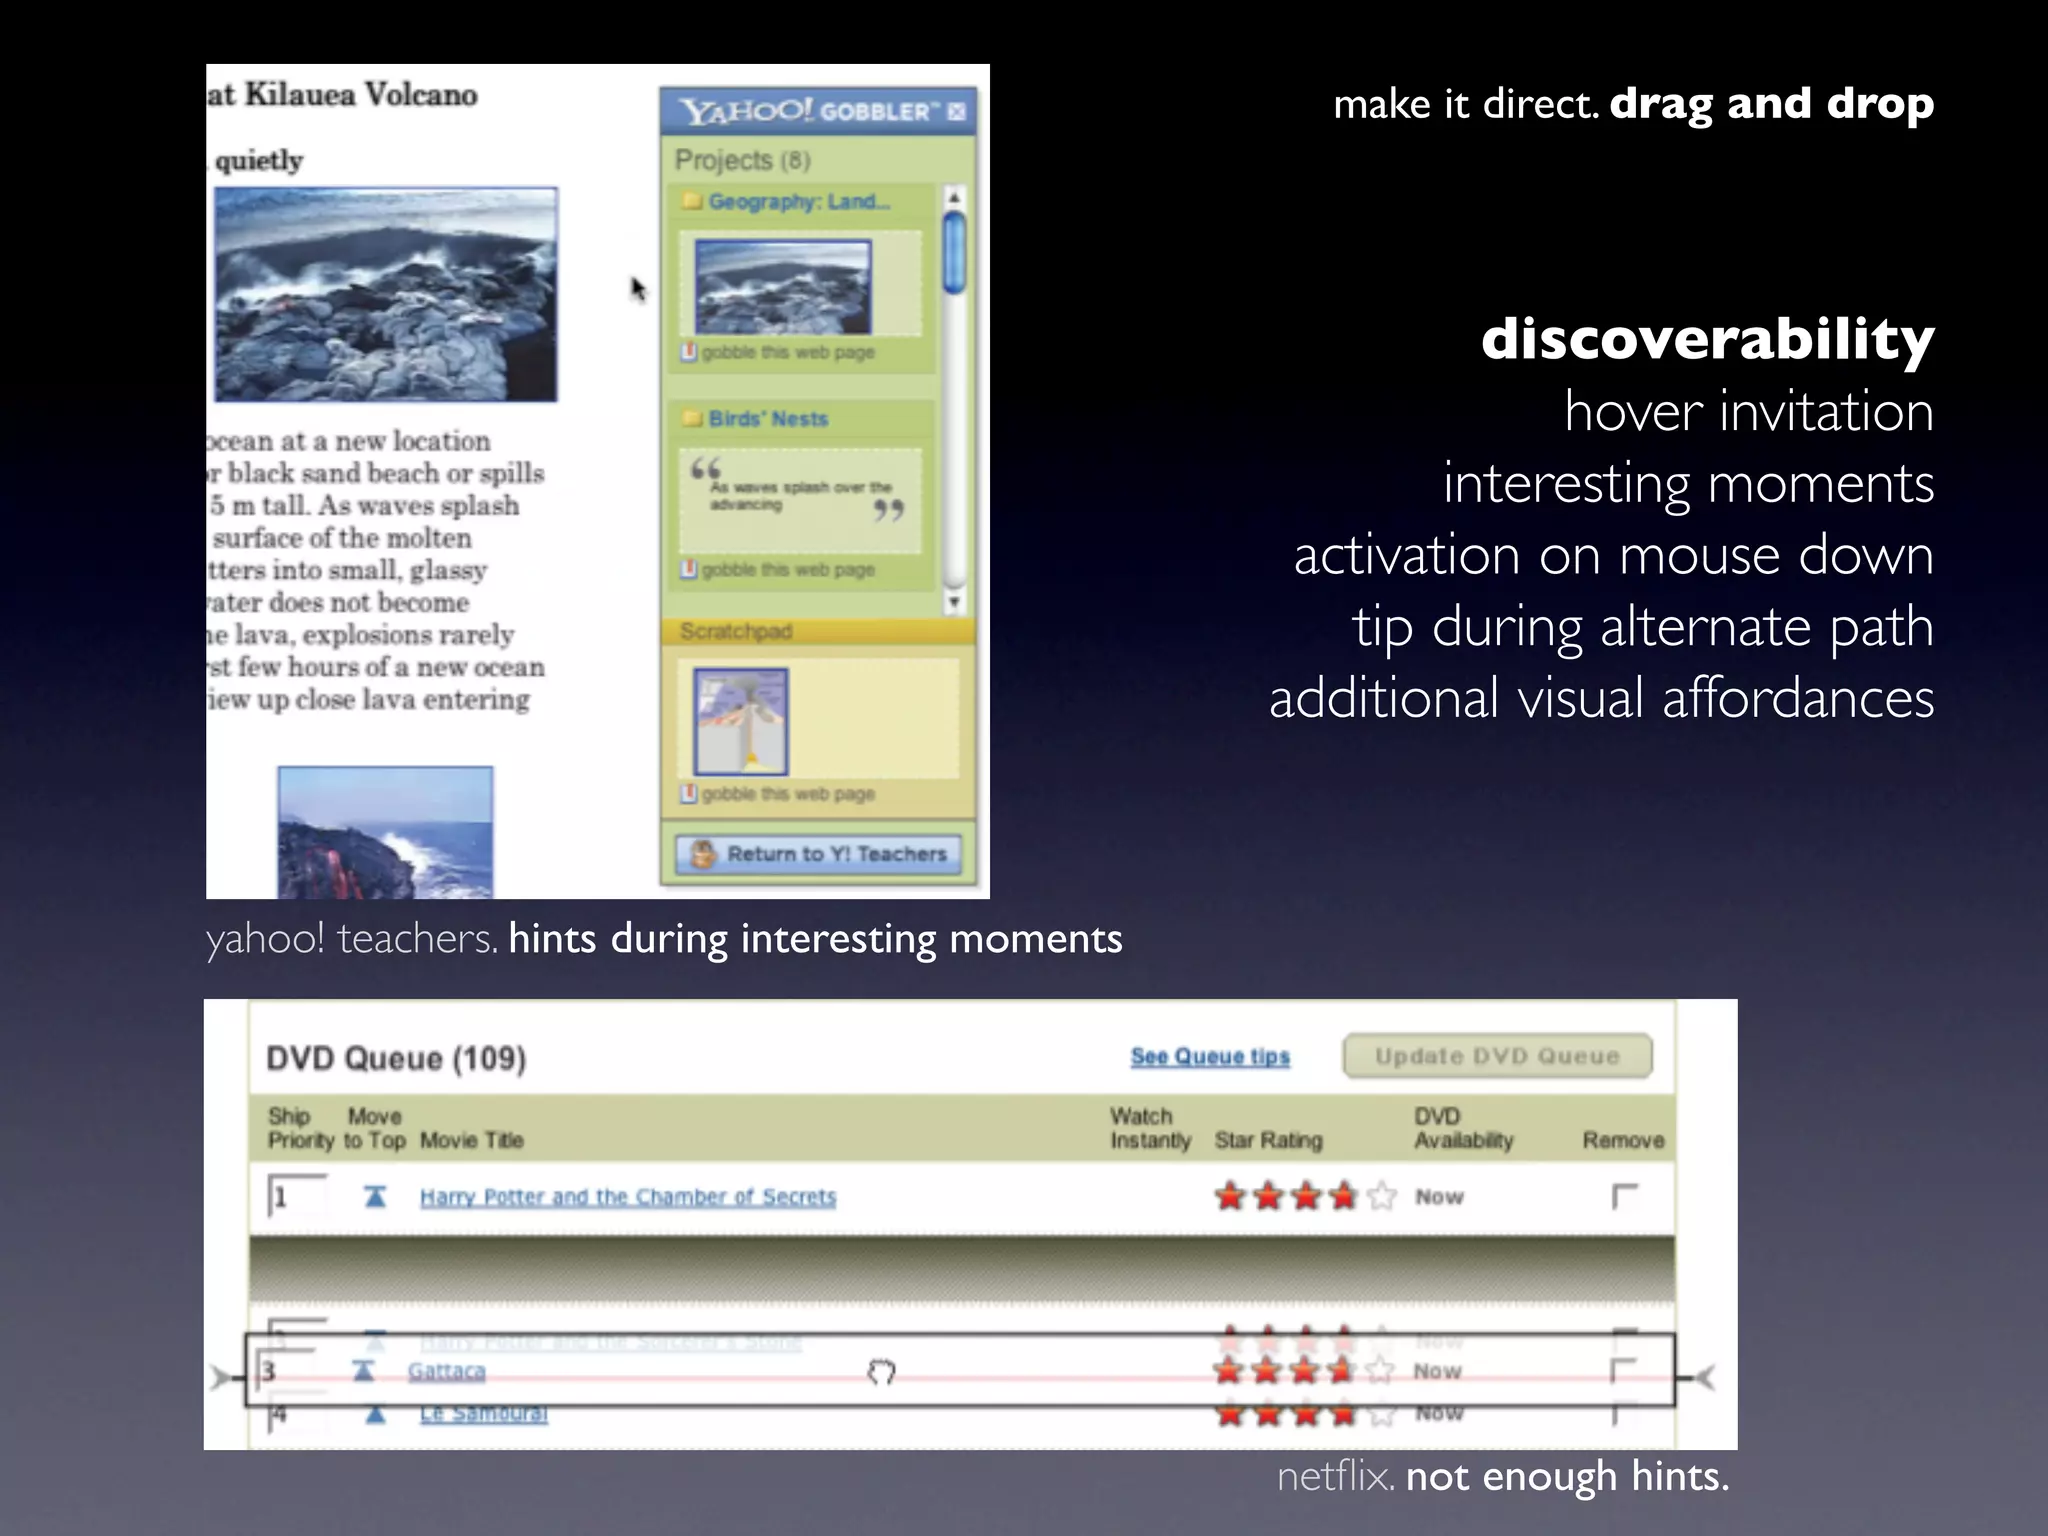Click the fifth star for Gattaca

tap(1379, 1370)
